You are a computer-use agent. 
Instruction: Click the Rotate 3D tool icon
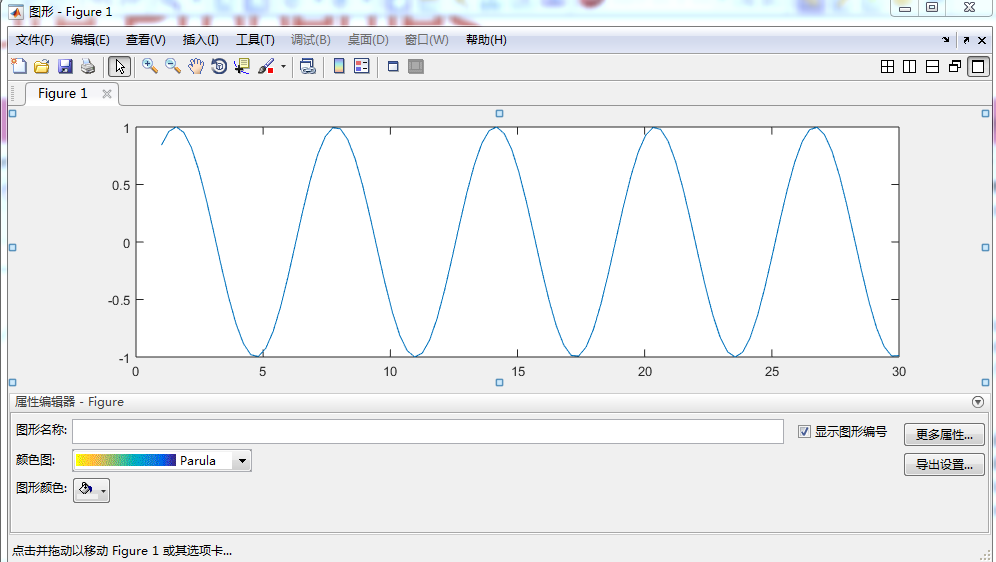coord(219,67)
